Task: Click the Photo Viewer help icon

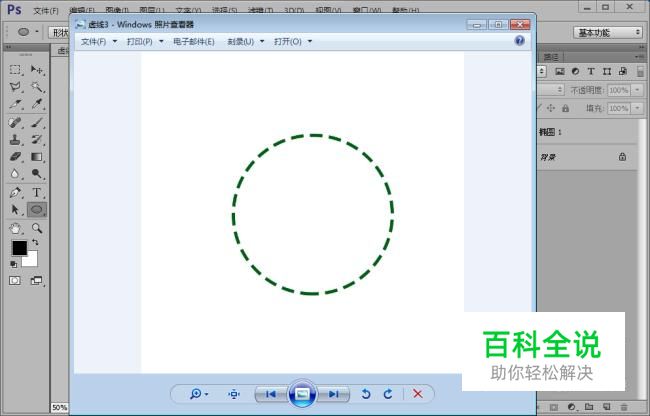Action: coord(519,41)
